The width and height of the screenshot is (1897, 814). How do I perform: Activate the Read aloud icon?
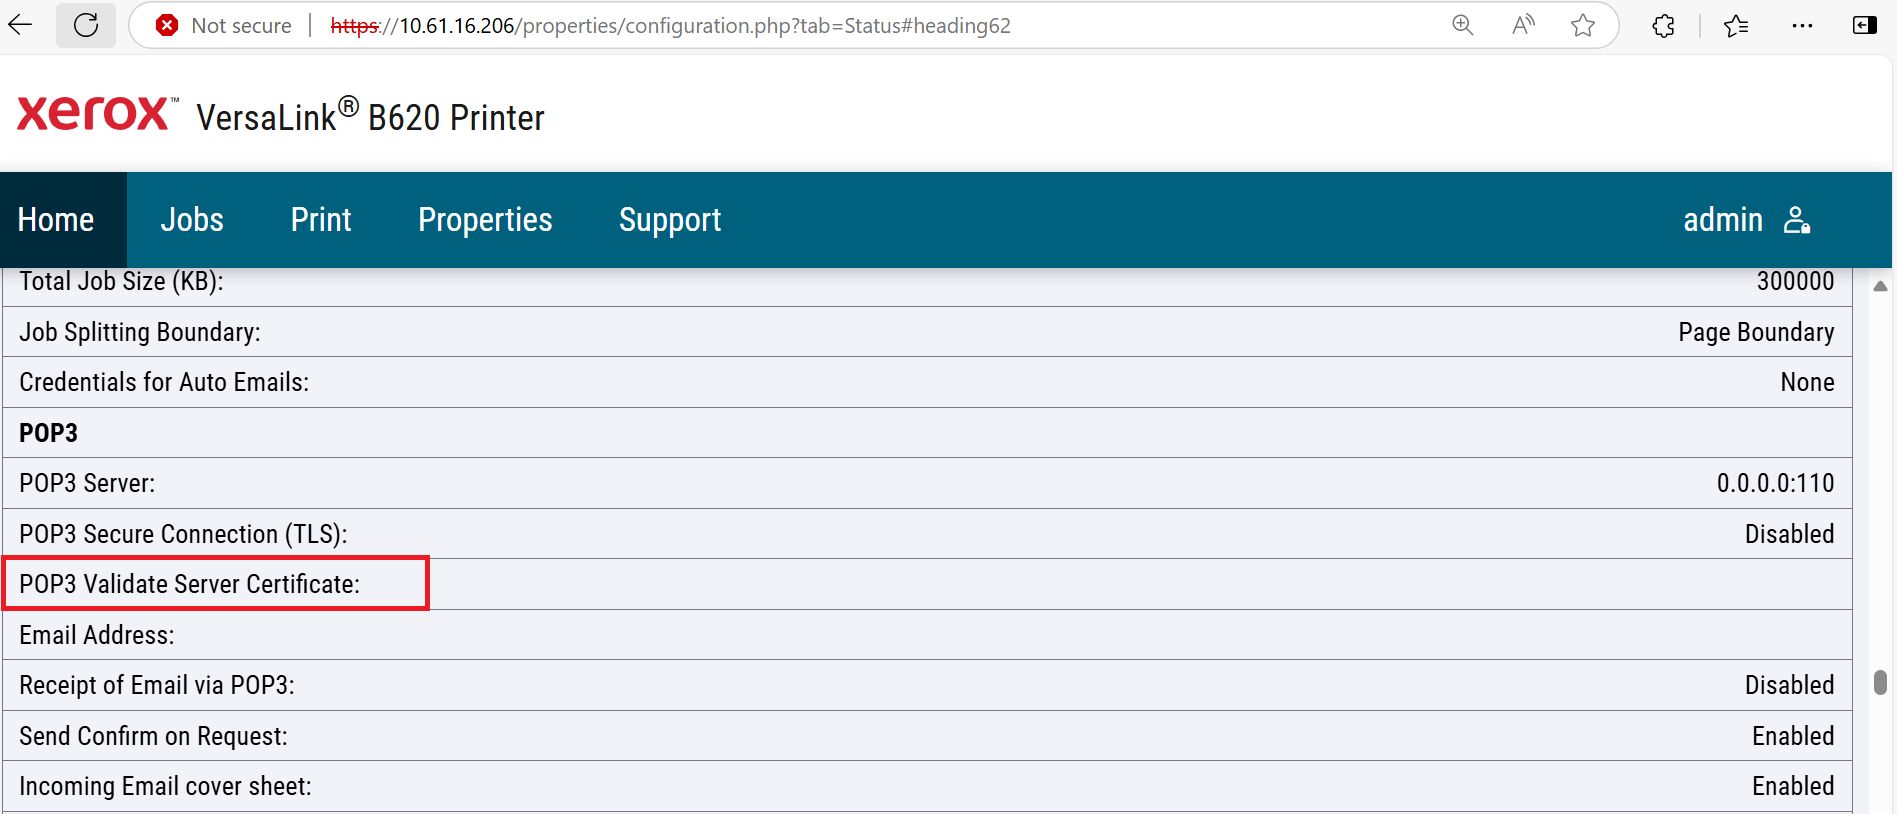tap(1523, 26)
